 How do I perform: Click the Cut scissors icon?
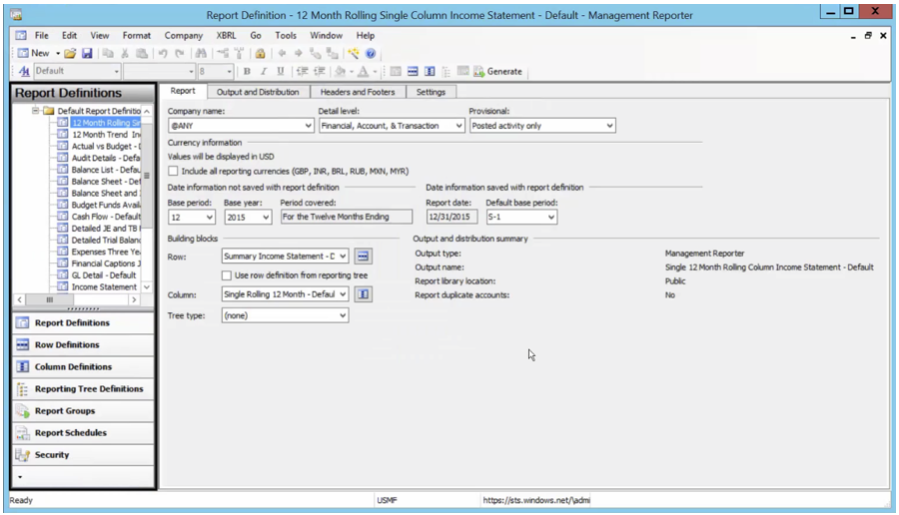pos(124,53)
